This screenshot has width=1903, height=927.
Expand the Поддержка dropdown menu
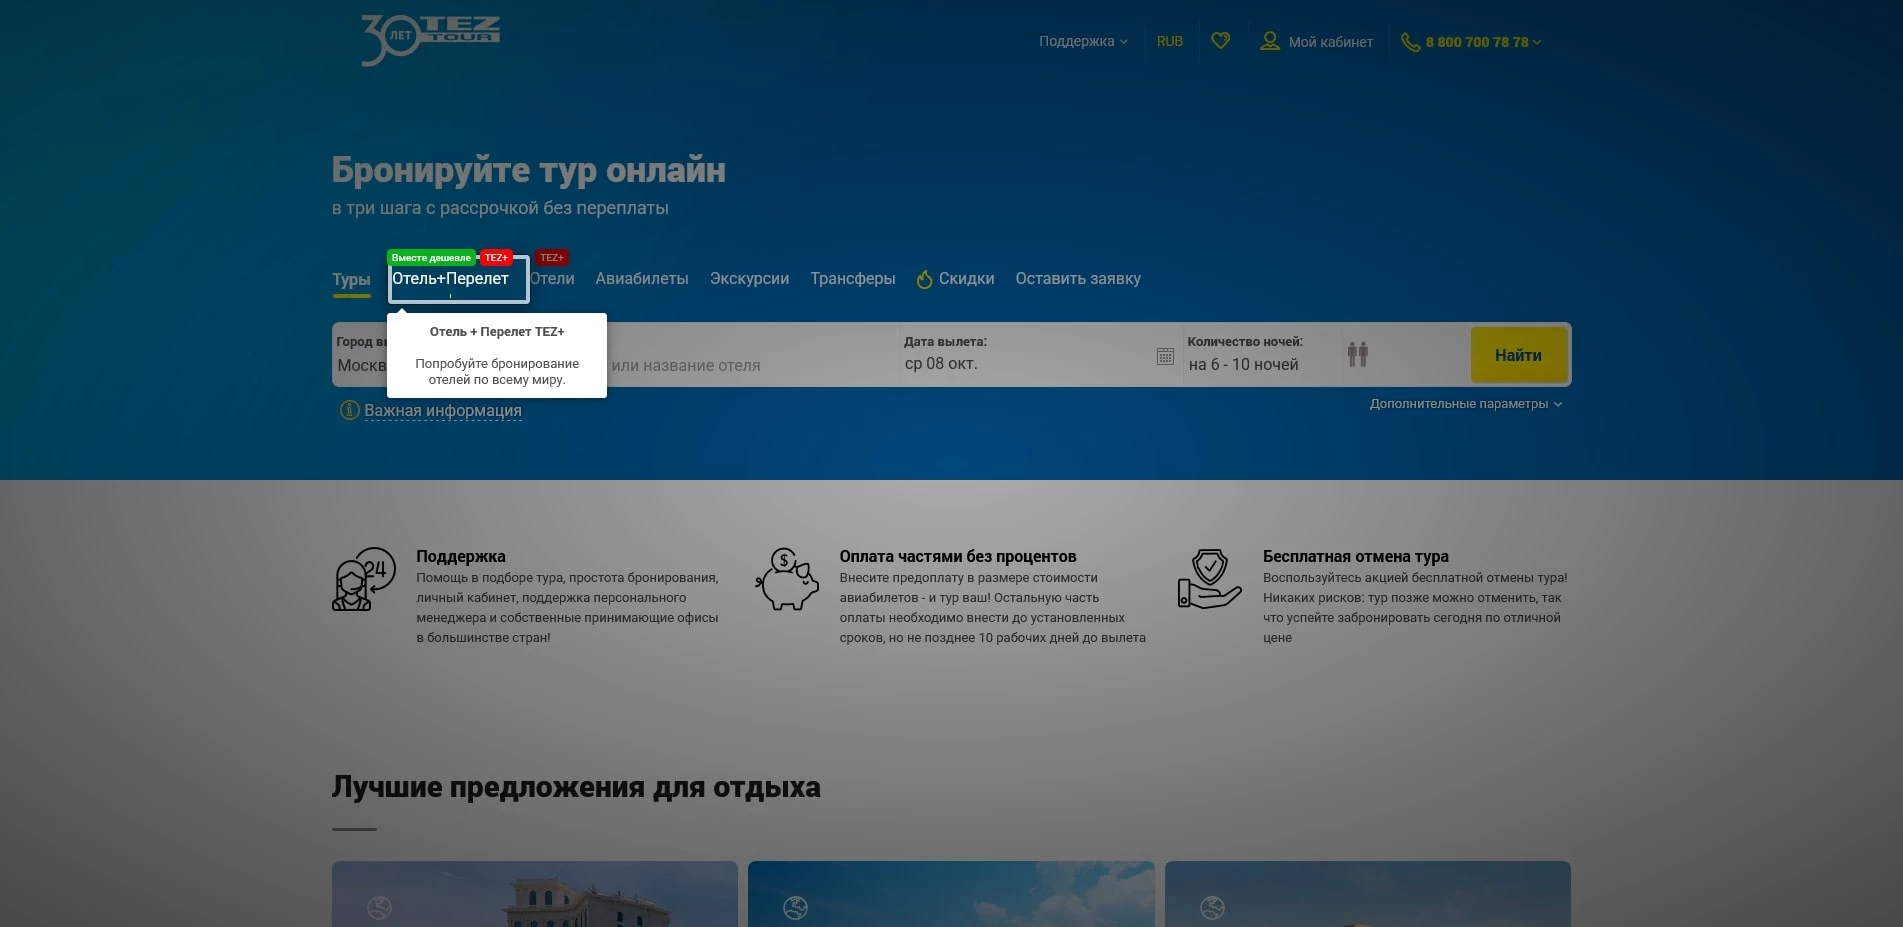[1082, 41]
